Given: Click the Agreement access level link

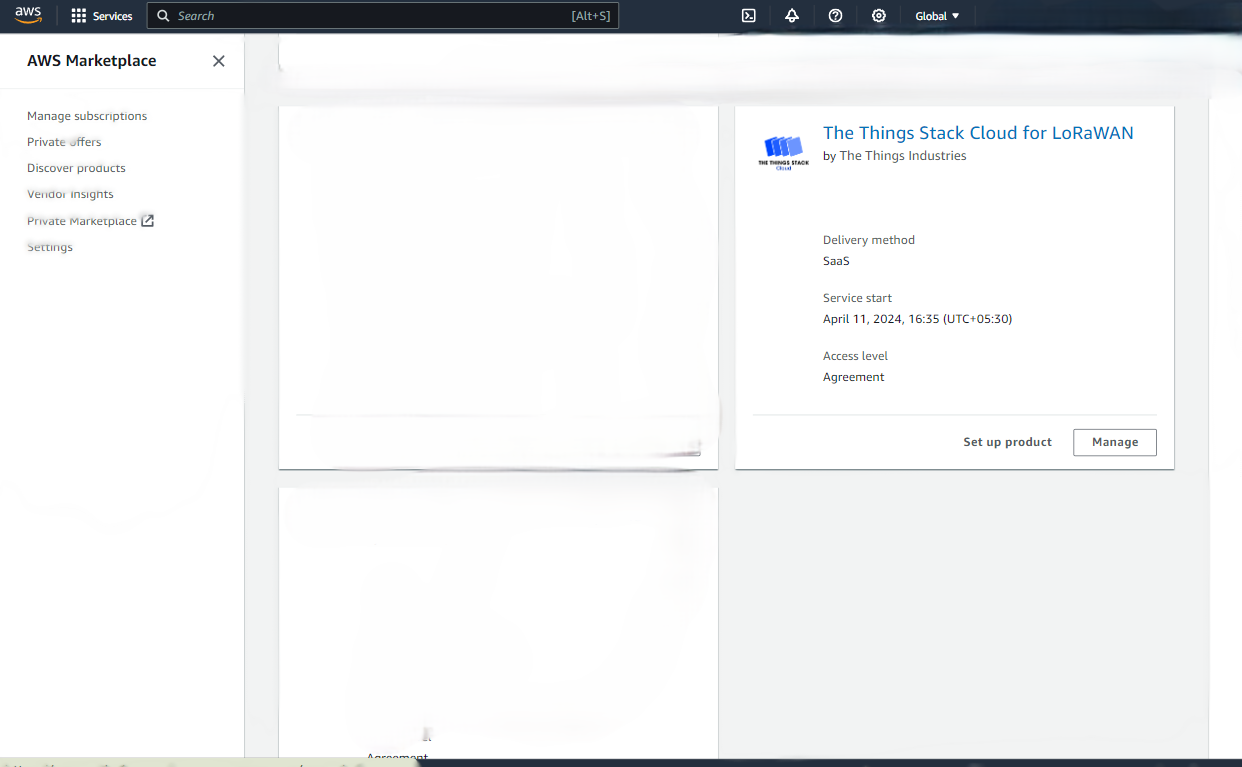Looking at the screenshot, I should coord(853,376).
